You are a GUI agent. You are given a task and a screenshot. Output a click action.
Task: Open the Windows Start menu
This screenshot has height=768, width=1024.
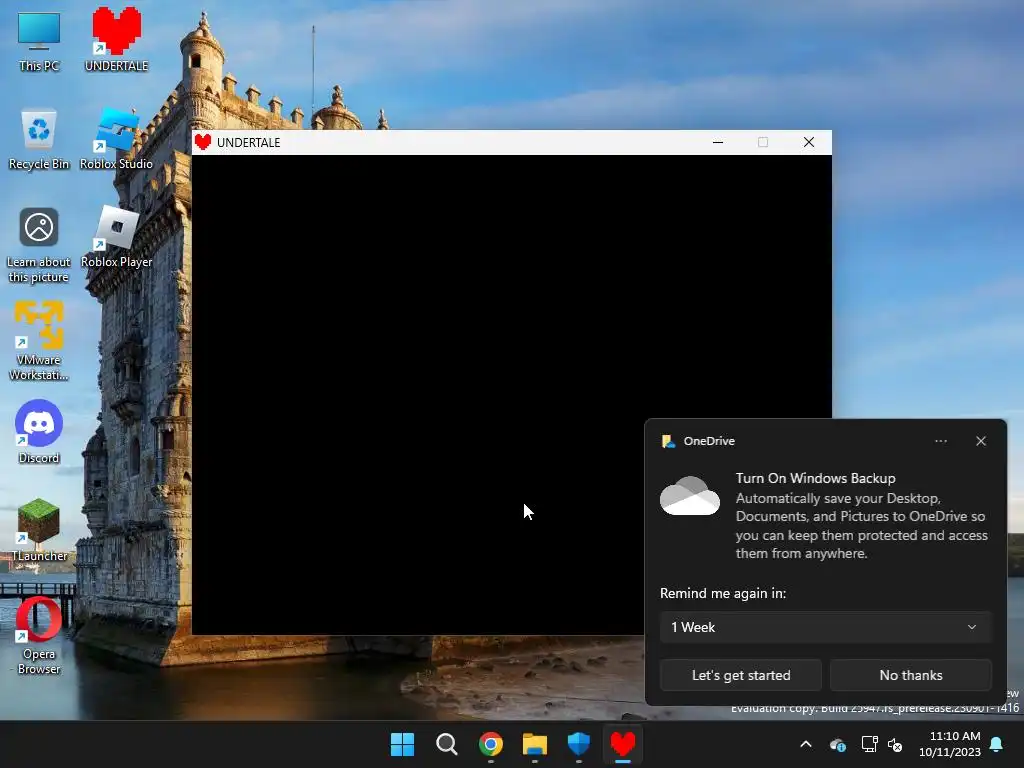[x=402, y=744]
